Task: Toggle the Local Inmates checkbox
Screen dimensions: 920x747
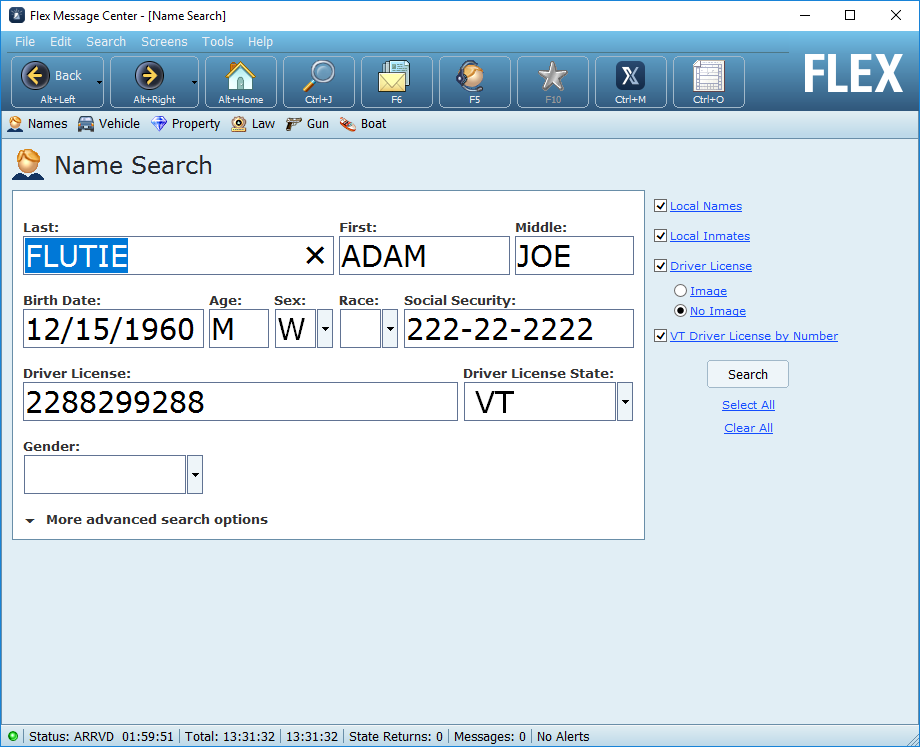Action: pos(660,236)
